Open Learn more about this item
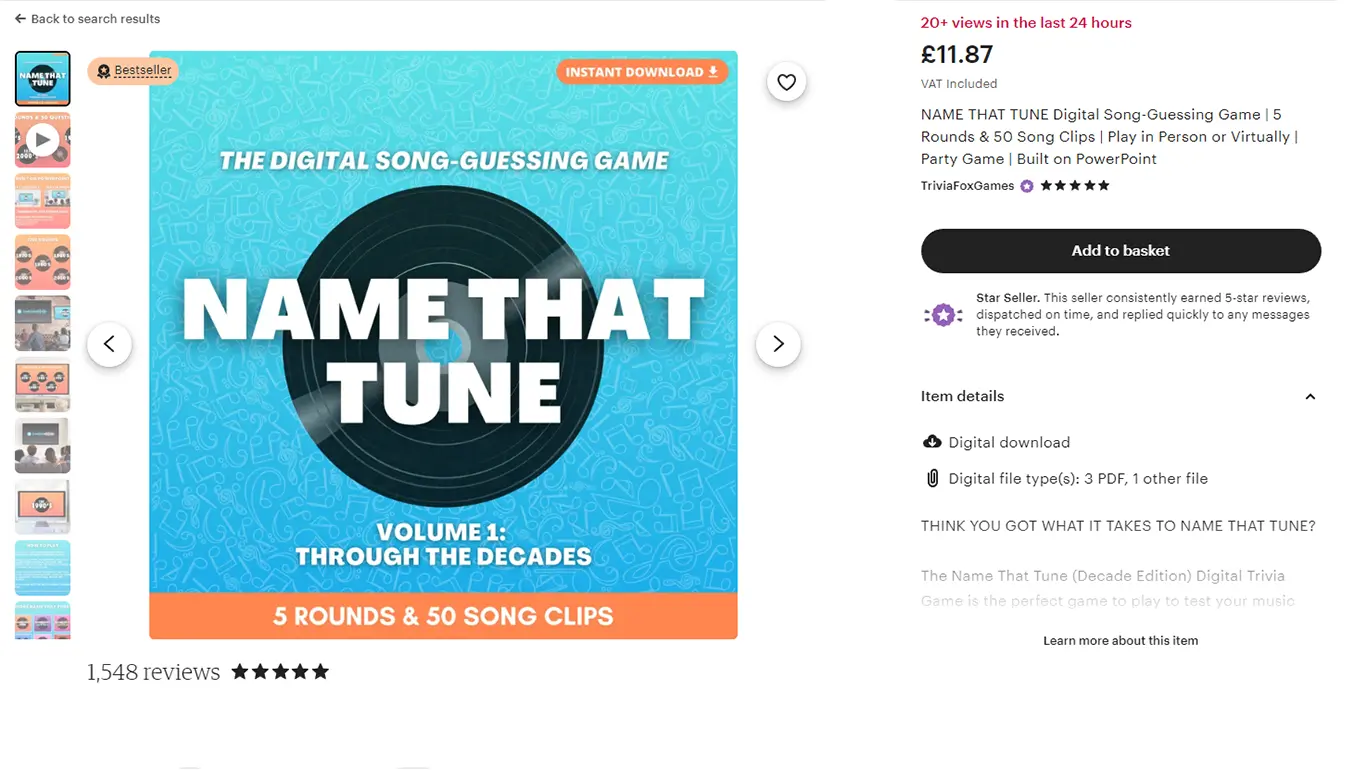The image size is (1358, 770). click(1120, 640)
